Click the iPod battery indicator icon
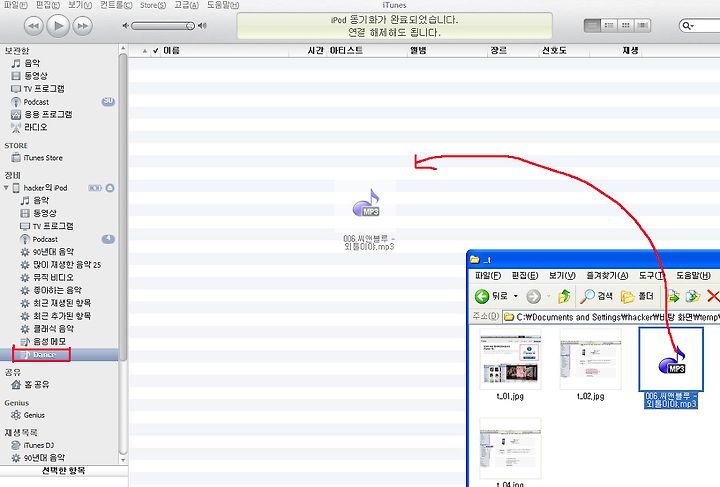Screen dimensions: 720x487 [x=95, y=188]
